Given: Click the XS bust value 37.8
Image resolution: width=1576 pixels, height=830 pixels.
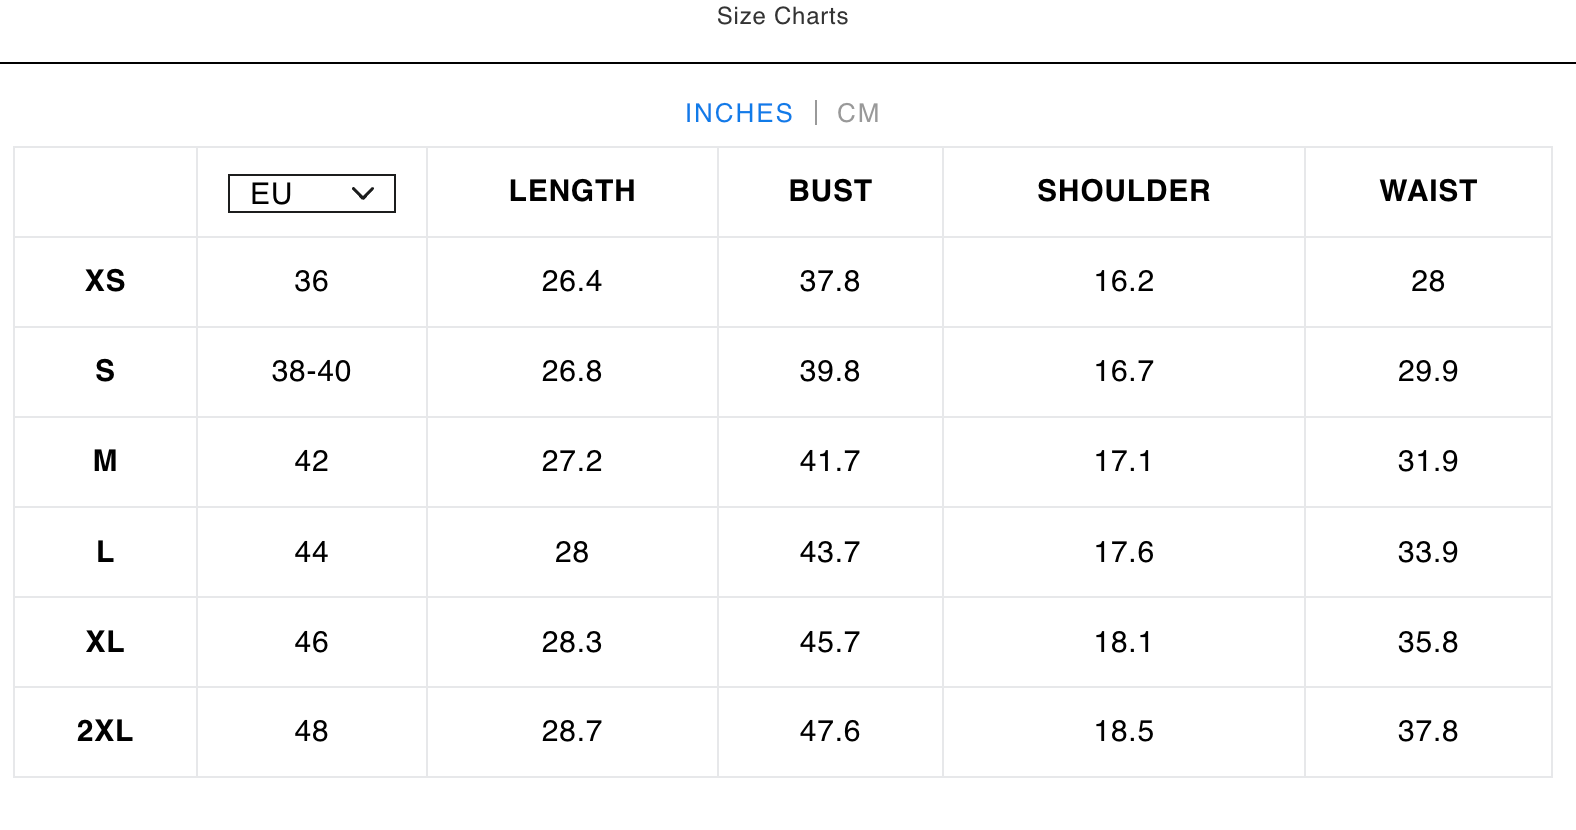Looking at the screenshot, I should [830, 281].
